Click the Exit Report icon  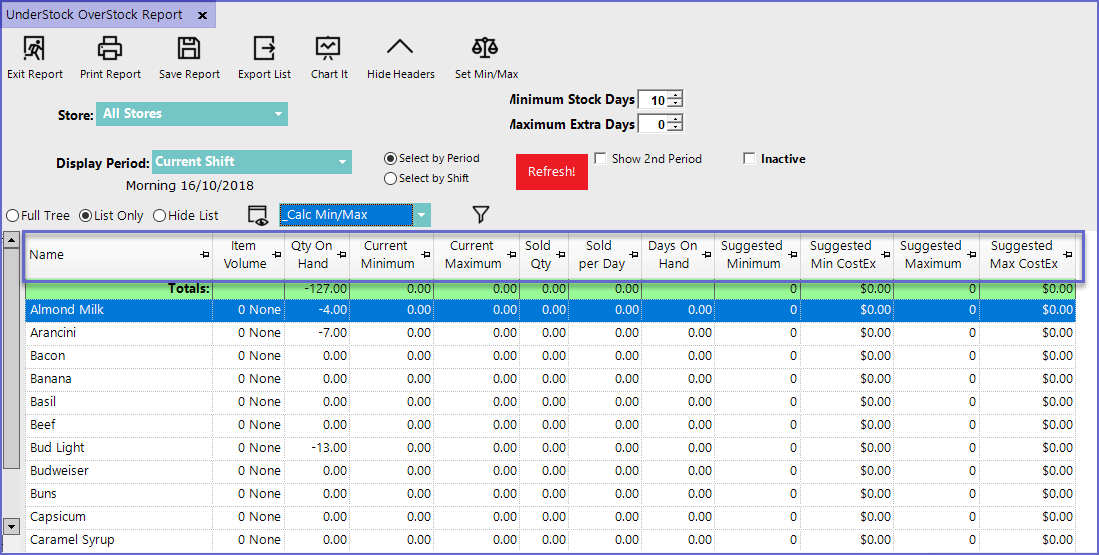[x=34, y=48]
